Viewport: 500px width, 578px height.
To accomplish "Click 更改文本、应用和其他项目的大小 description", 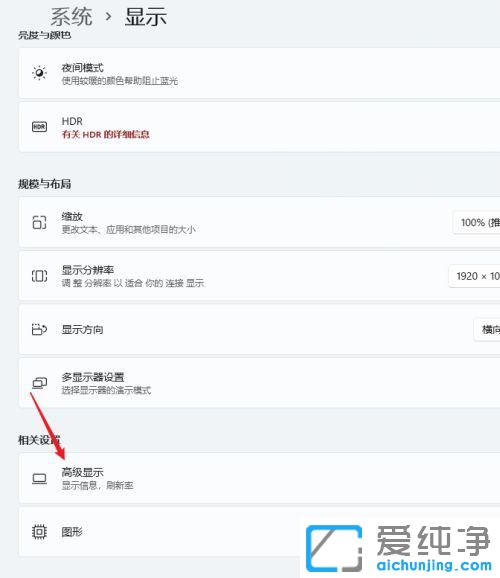I will pyautogui.click(x=128, y=229).
